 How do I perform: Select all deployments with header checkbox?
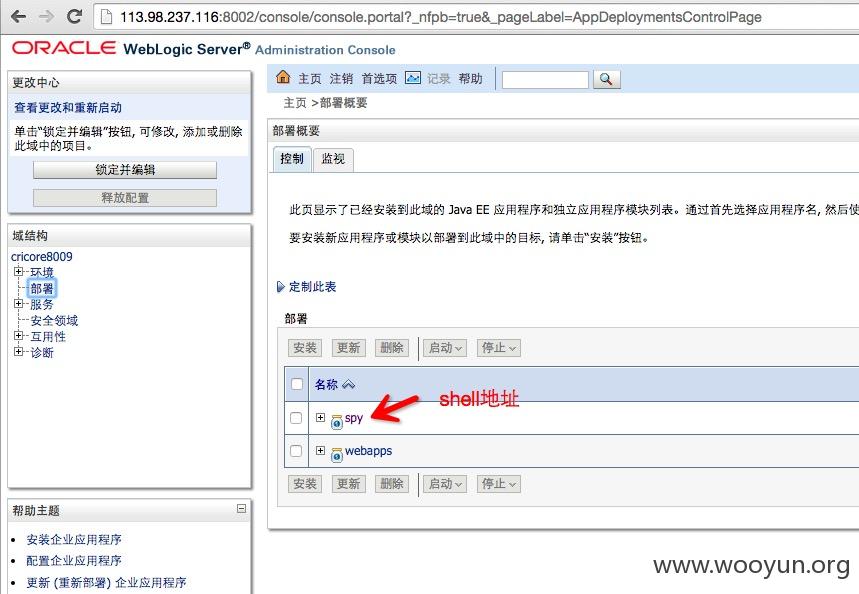click(296, 384)
